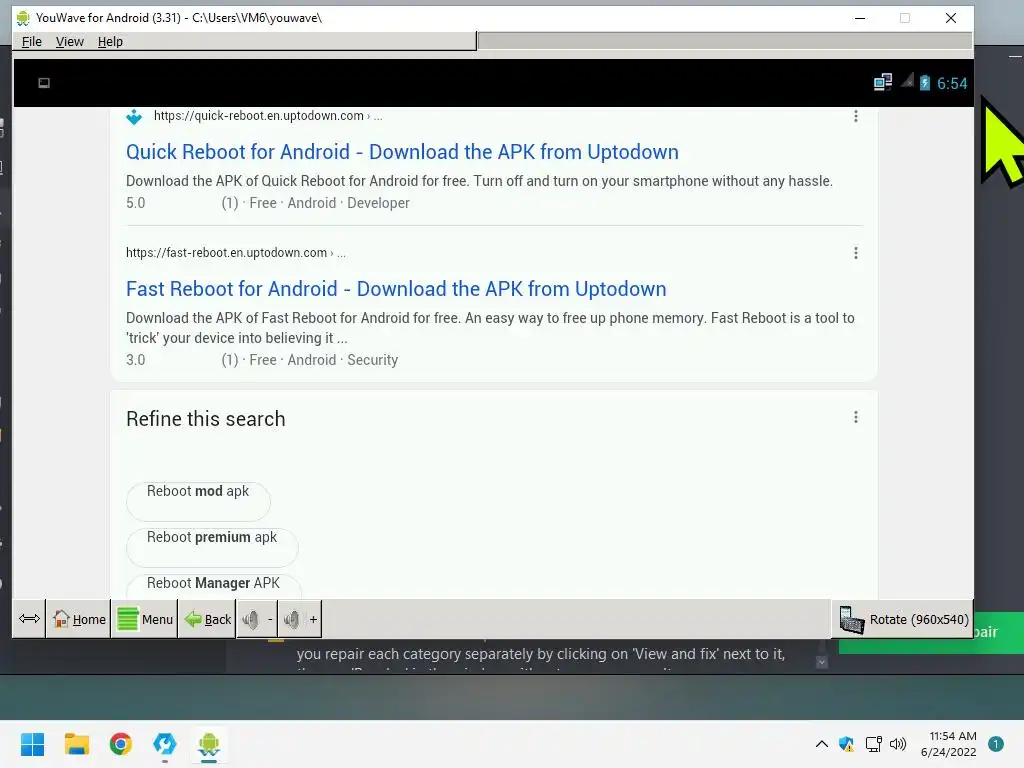Raise volume with the speaker plus button
Viewport: 1024px width, 768px height.
click(x=300, y=618)
